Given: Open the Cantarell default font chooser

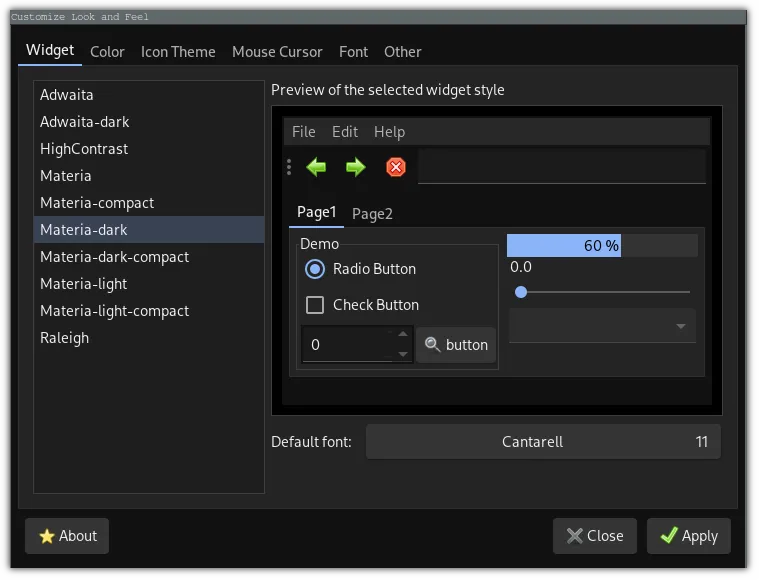Looking at the screenshot, I should pos(543,442).
